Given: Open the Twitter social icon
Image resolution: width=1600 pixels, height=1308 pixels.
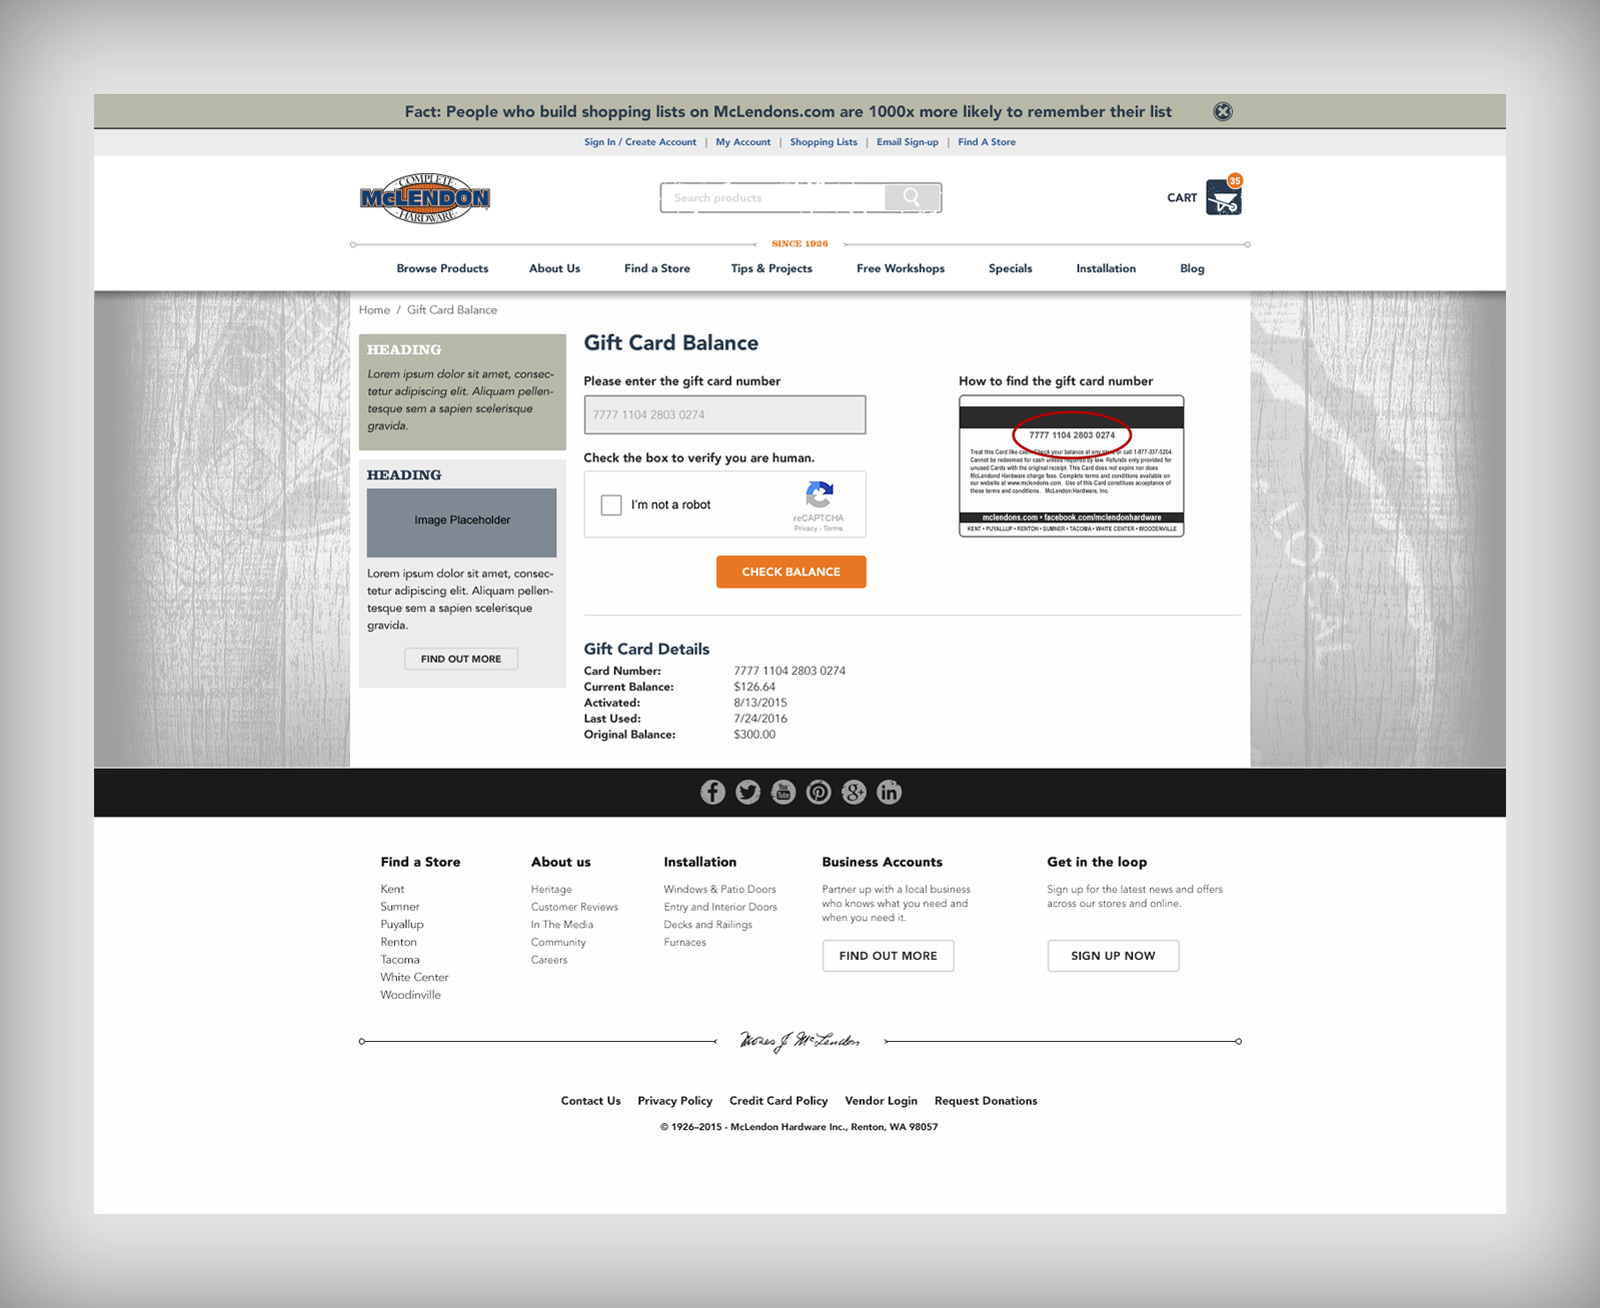Looking at the screenshot, I should coord(748,792).
